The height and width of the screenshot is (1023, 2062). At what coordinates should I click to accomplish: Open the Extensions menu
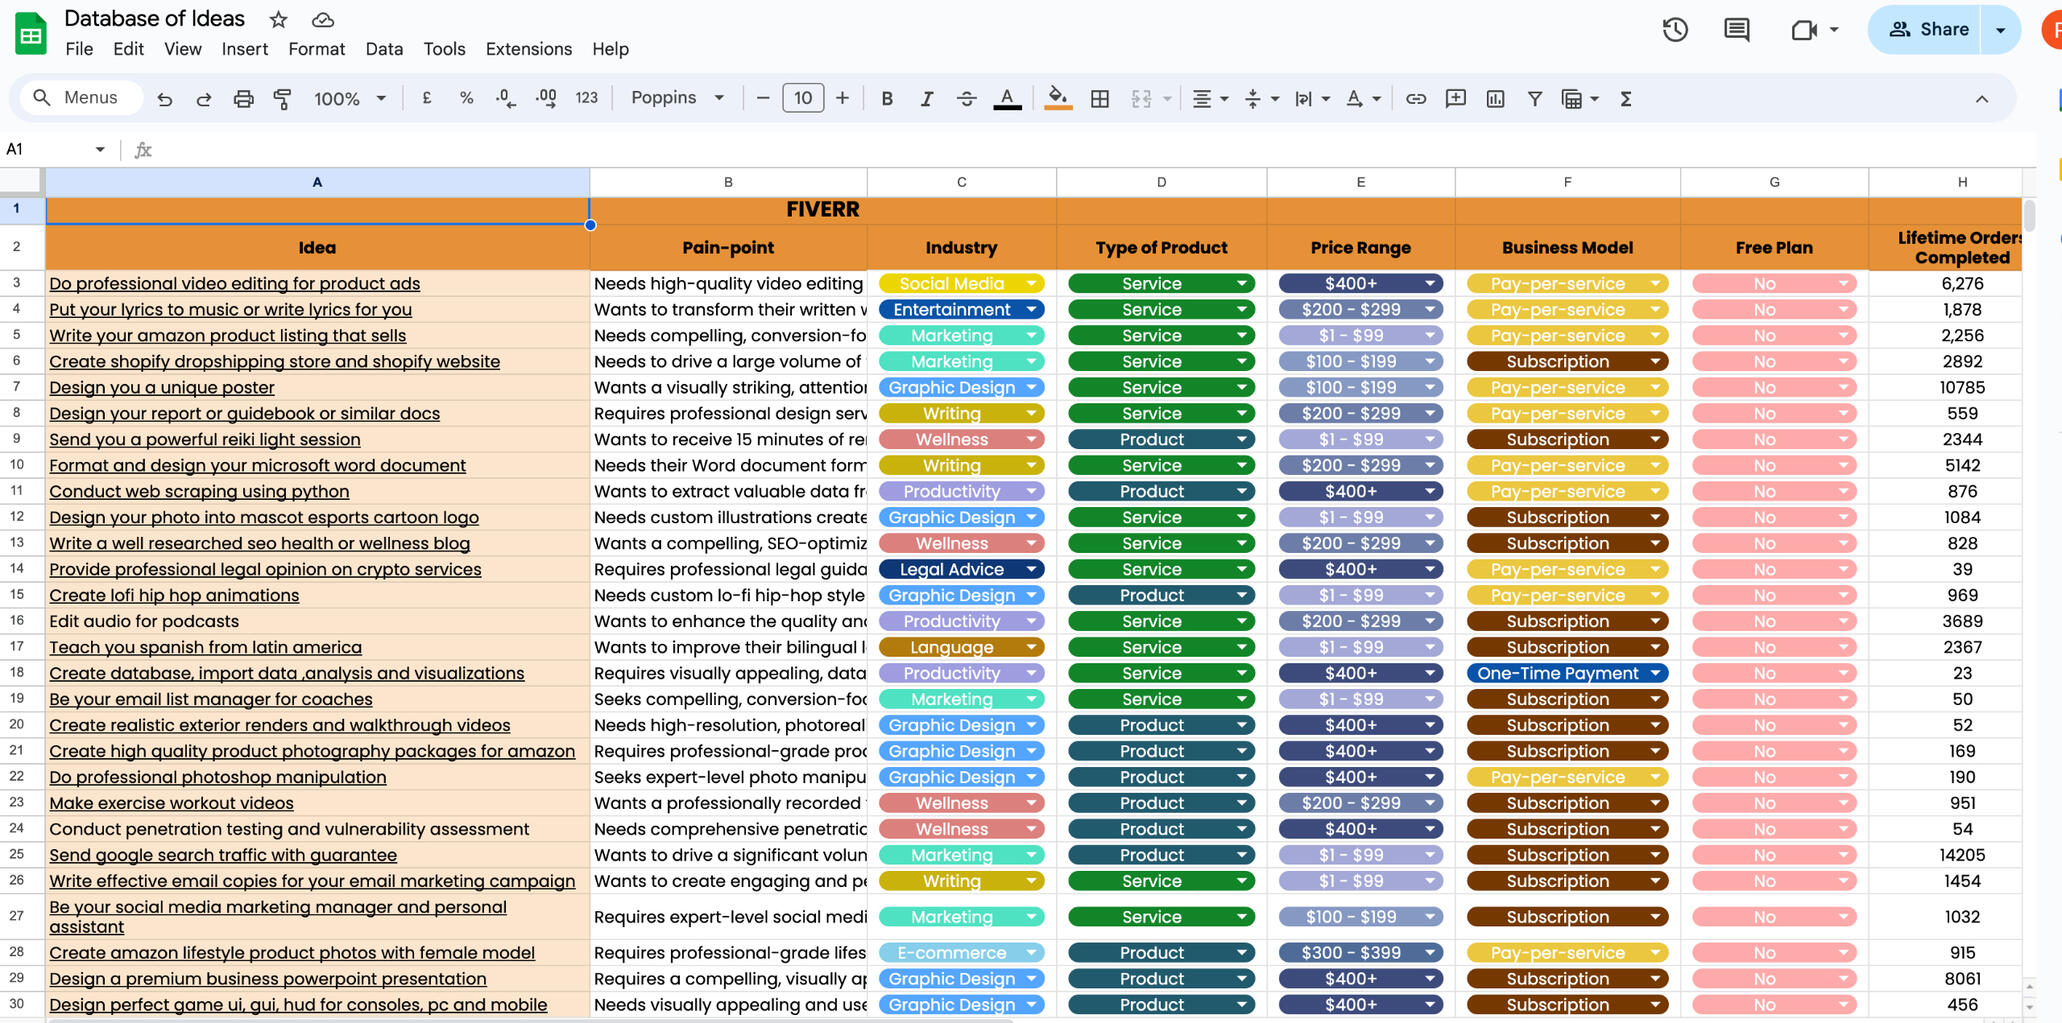(528, 49)
